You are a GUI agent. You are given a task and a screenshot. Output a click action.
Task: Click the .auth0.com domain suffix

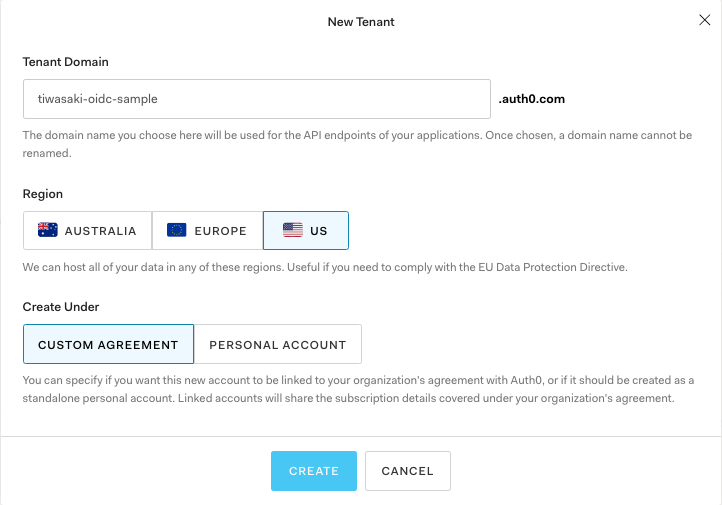tap(532, 99)
